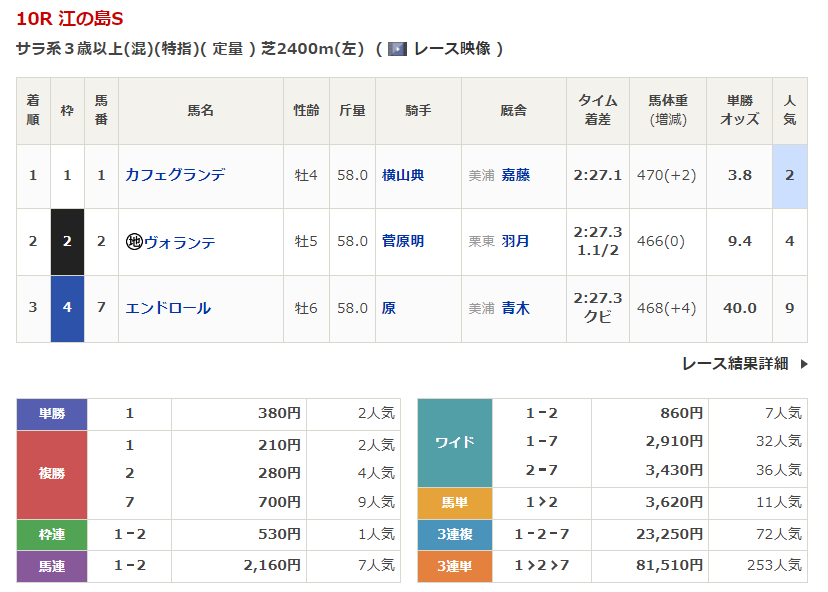Click the blue bracket number 4 cell
The width and height of the screenshot is (828, 592).
click(67, 308)
